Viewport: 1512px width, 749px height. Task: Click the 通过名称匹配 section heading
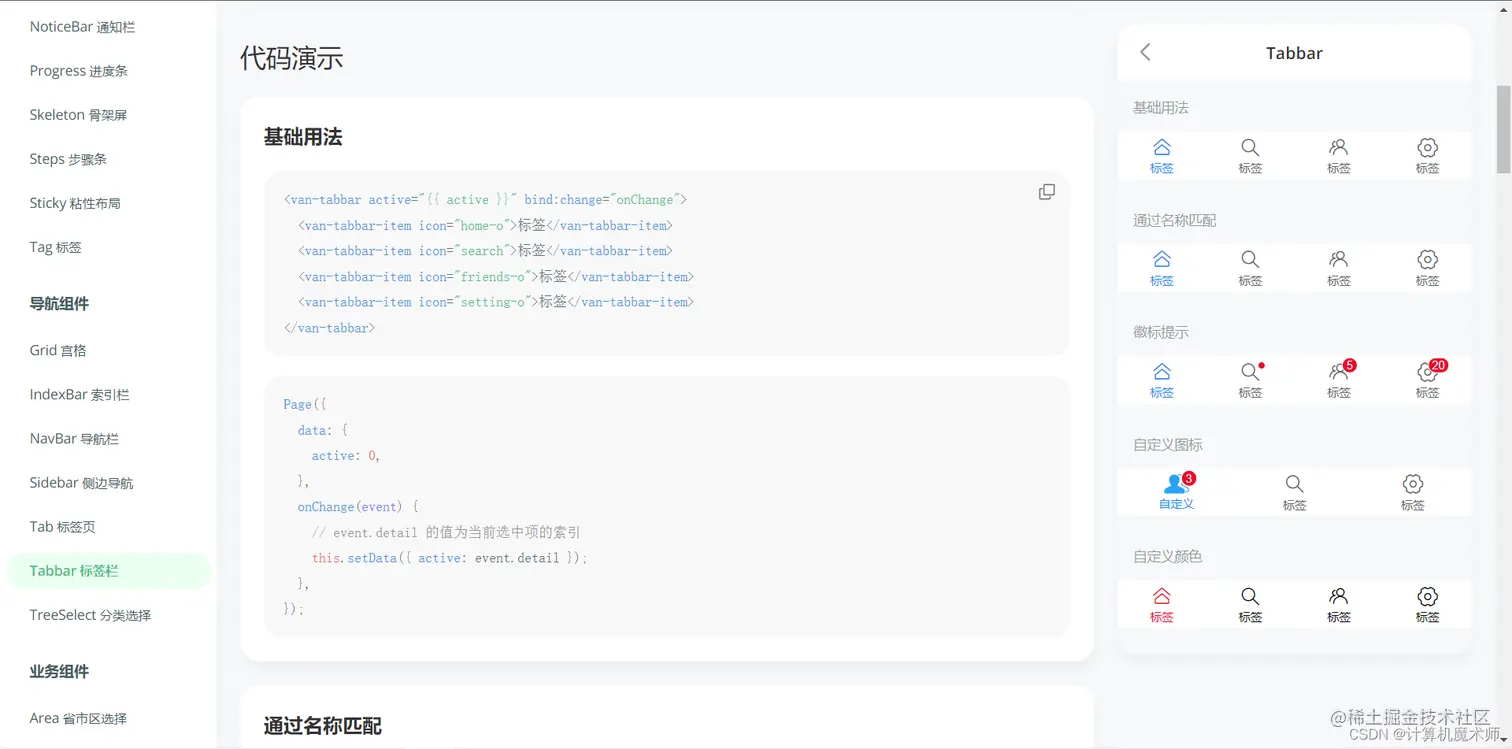click(x=323, y=726)
